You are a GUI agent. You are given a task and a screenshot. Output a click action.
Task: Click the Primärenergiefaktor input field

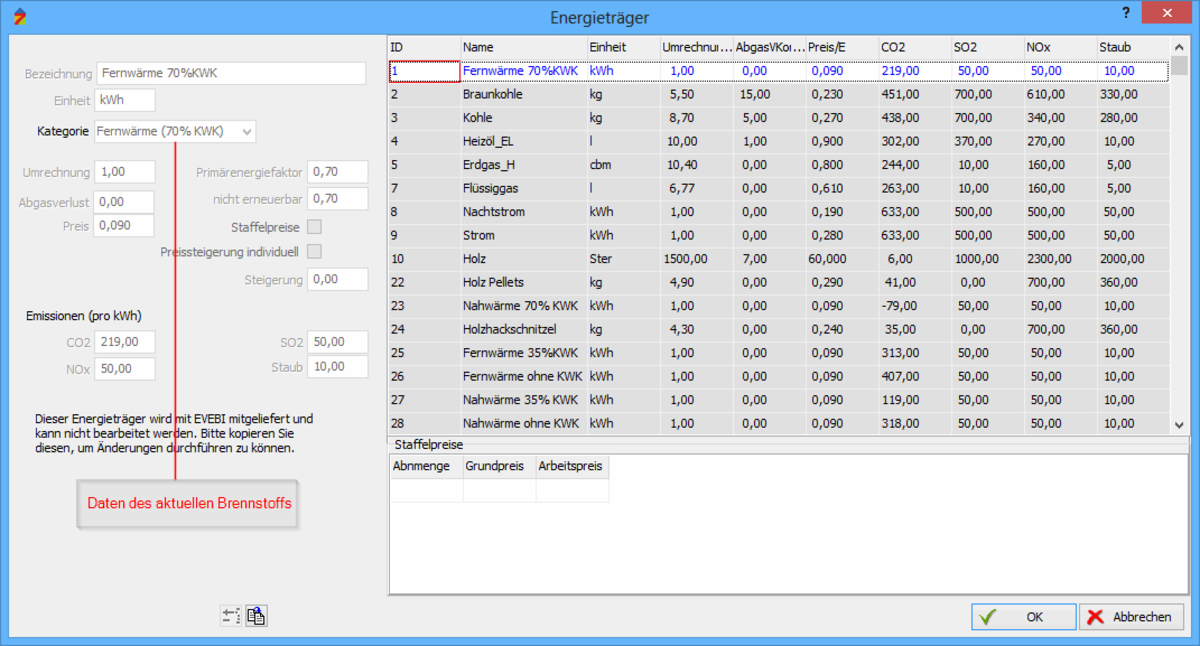(337, 172)
